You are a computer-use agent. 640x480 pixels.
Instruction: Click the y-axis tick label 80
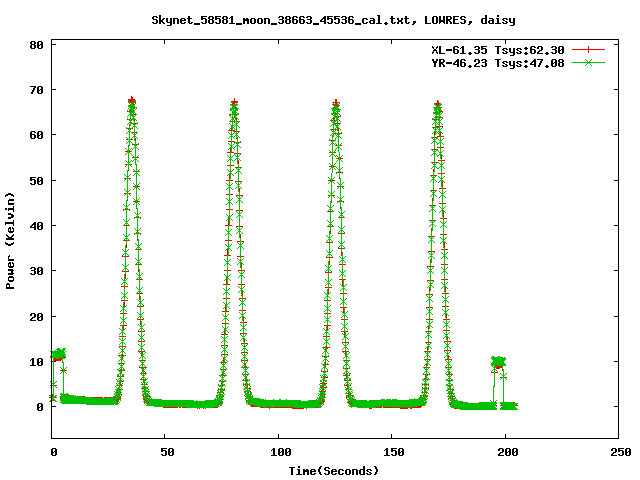(36, 45)
